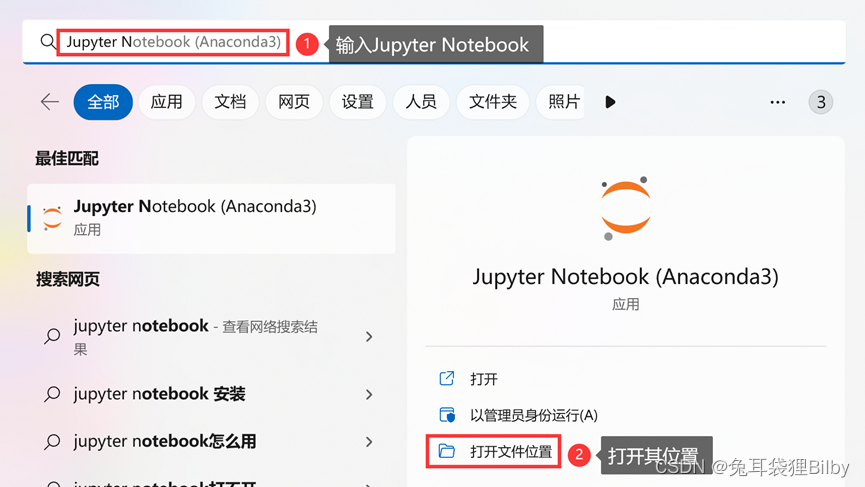The image size is (865, 487).
Task: Click the Jupyter icon in best match row
Action: pos(52,218)
